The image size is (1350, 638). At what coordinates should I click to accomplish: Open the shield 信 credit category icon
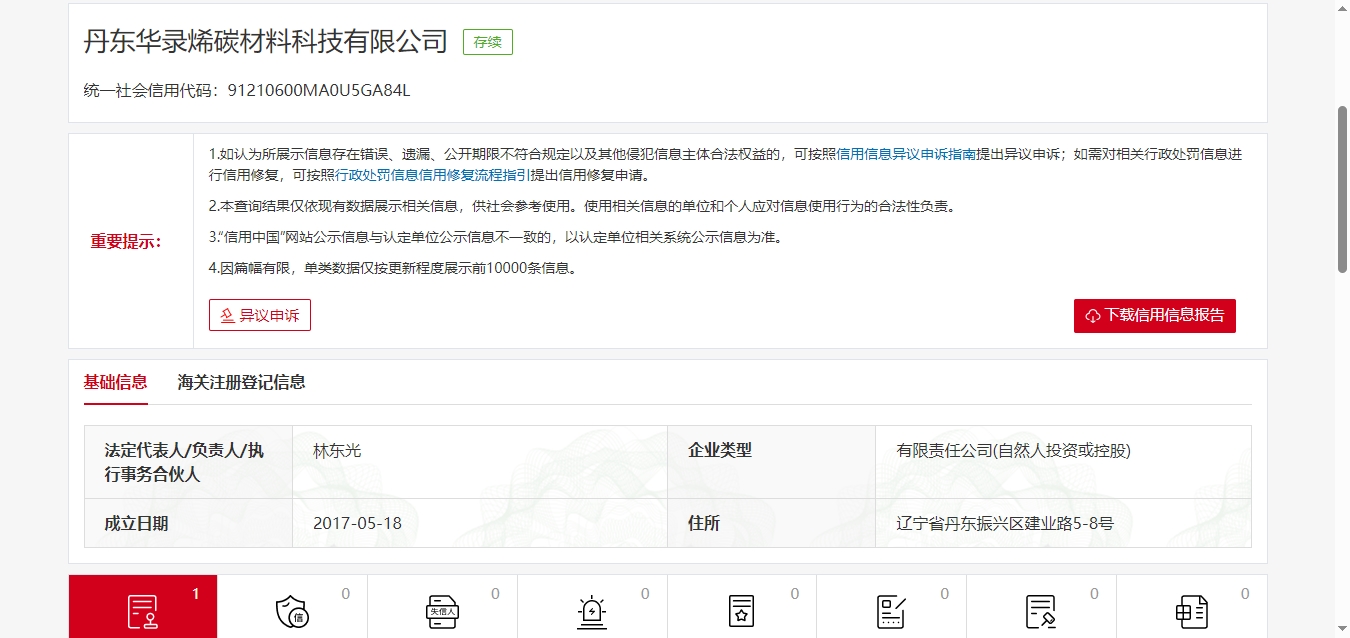[292, 611]
